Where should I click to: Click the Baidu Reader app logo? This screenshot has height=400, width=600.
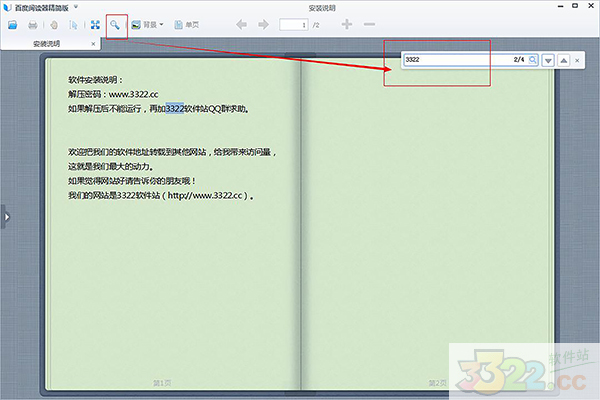pos(7,7)
